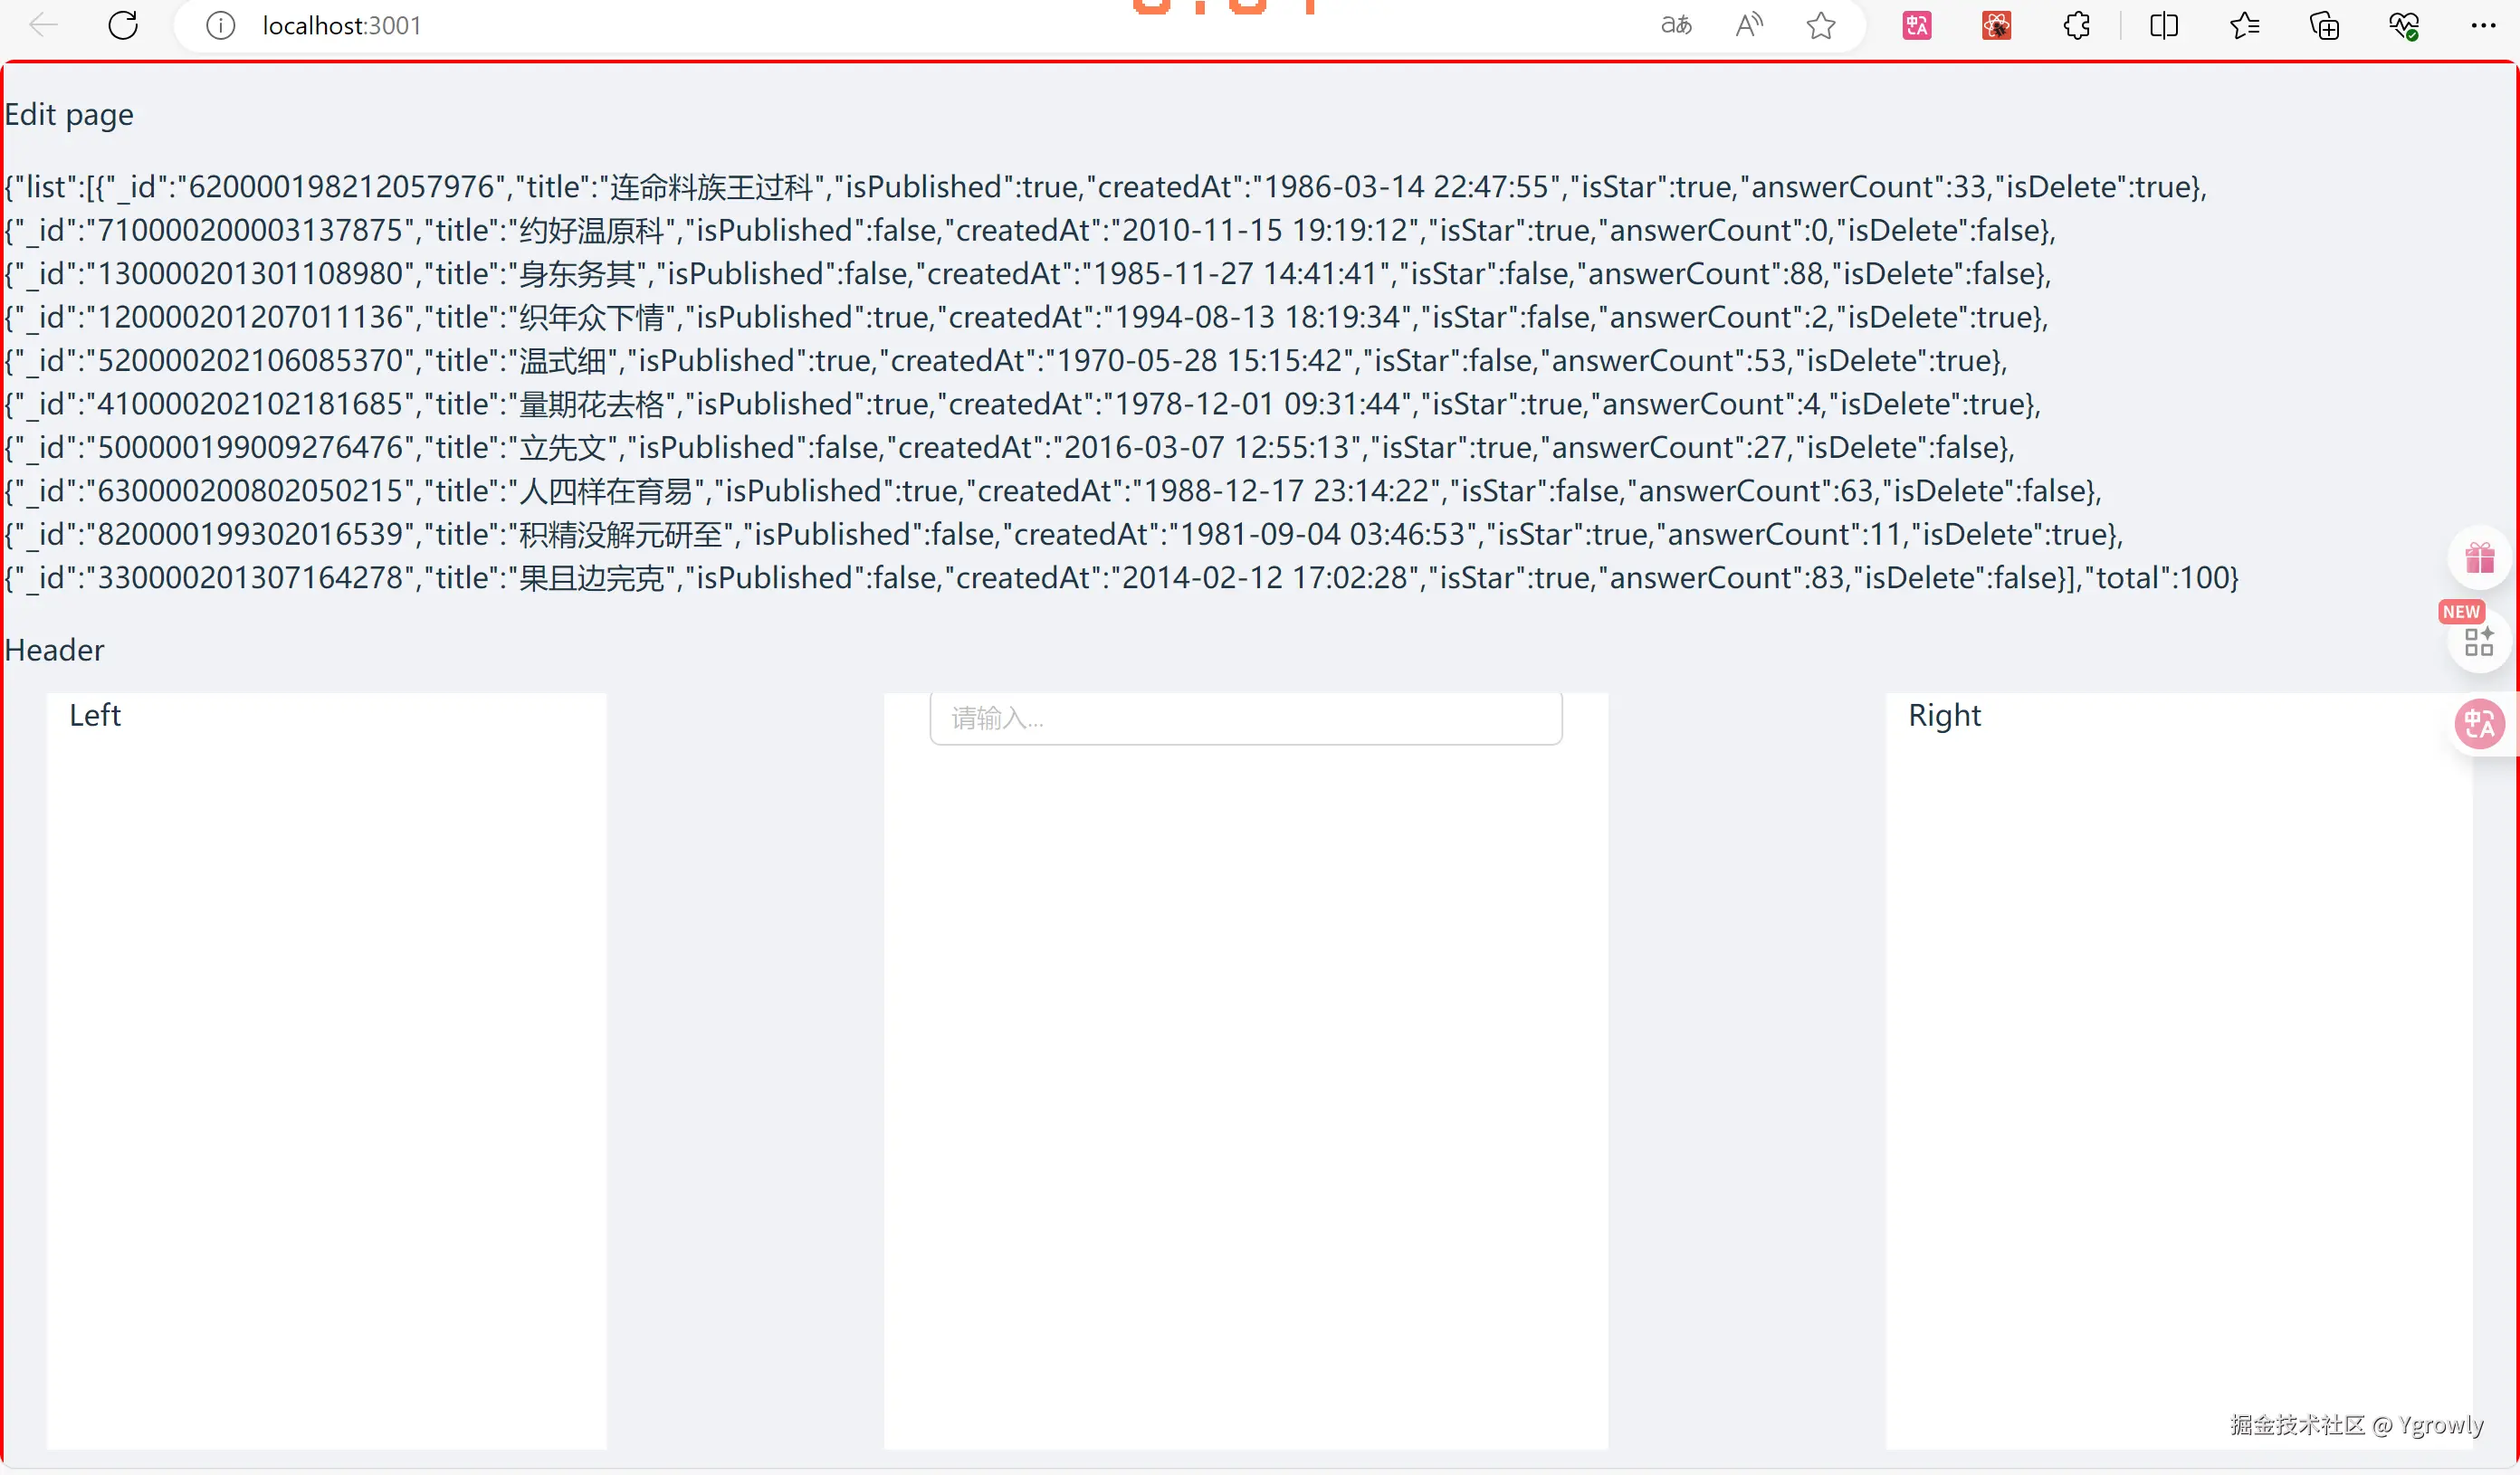The height and width of the screenshot is (1475, 2520).
Task: Open the Collections panel
Action: coord(2324,25)
